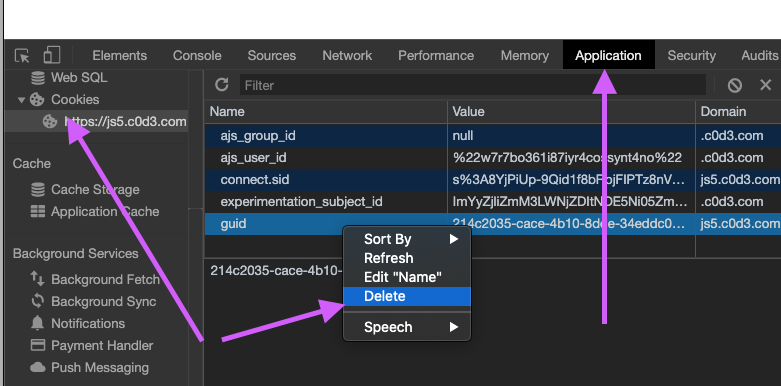Screen dimensions: 781x386
Task: Expand the Speech submenu
Action: point(407,327)
